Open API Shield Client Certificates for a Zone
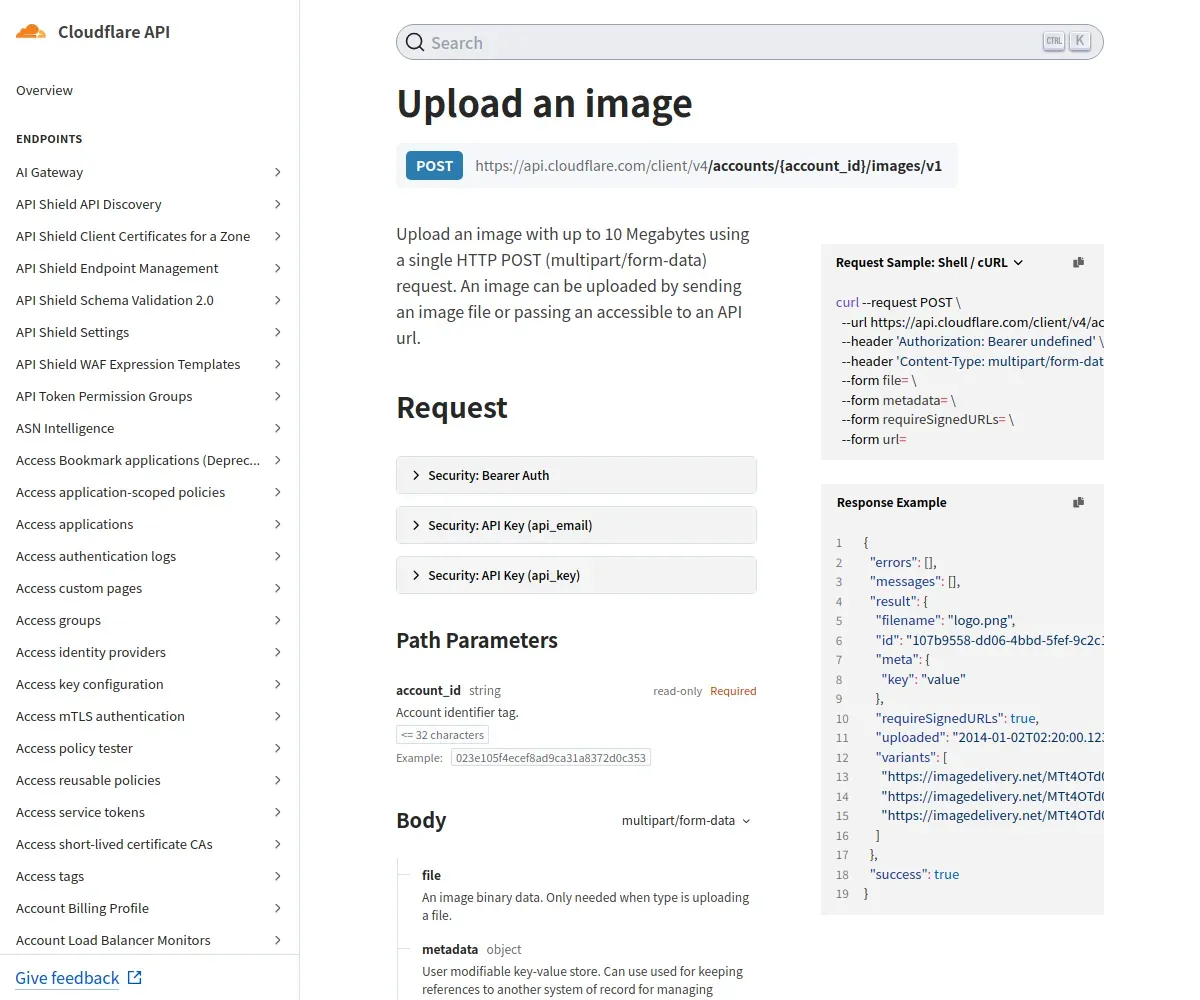The height and width of the screenshot is (1000, 1200). [133, 236]
